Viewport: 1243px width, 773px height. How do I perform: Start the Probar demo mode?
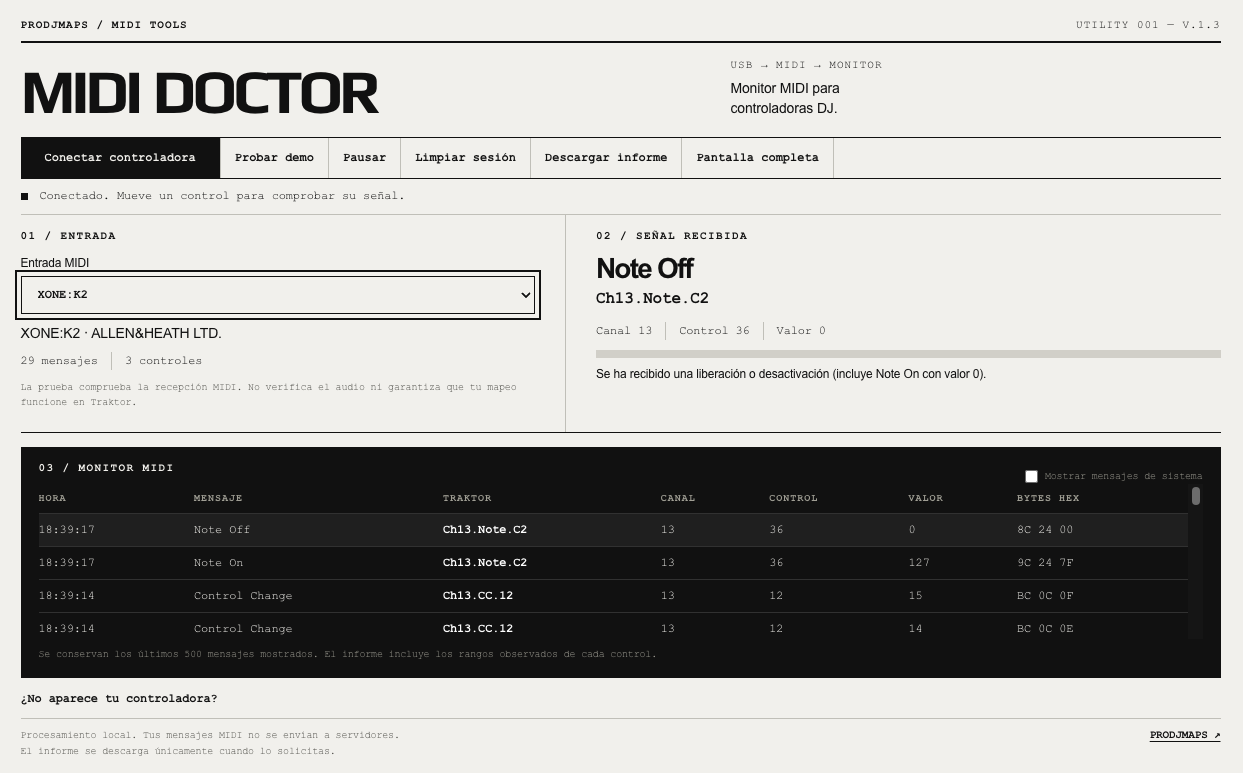click(x=274, y=158)
